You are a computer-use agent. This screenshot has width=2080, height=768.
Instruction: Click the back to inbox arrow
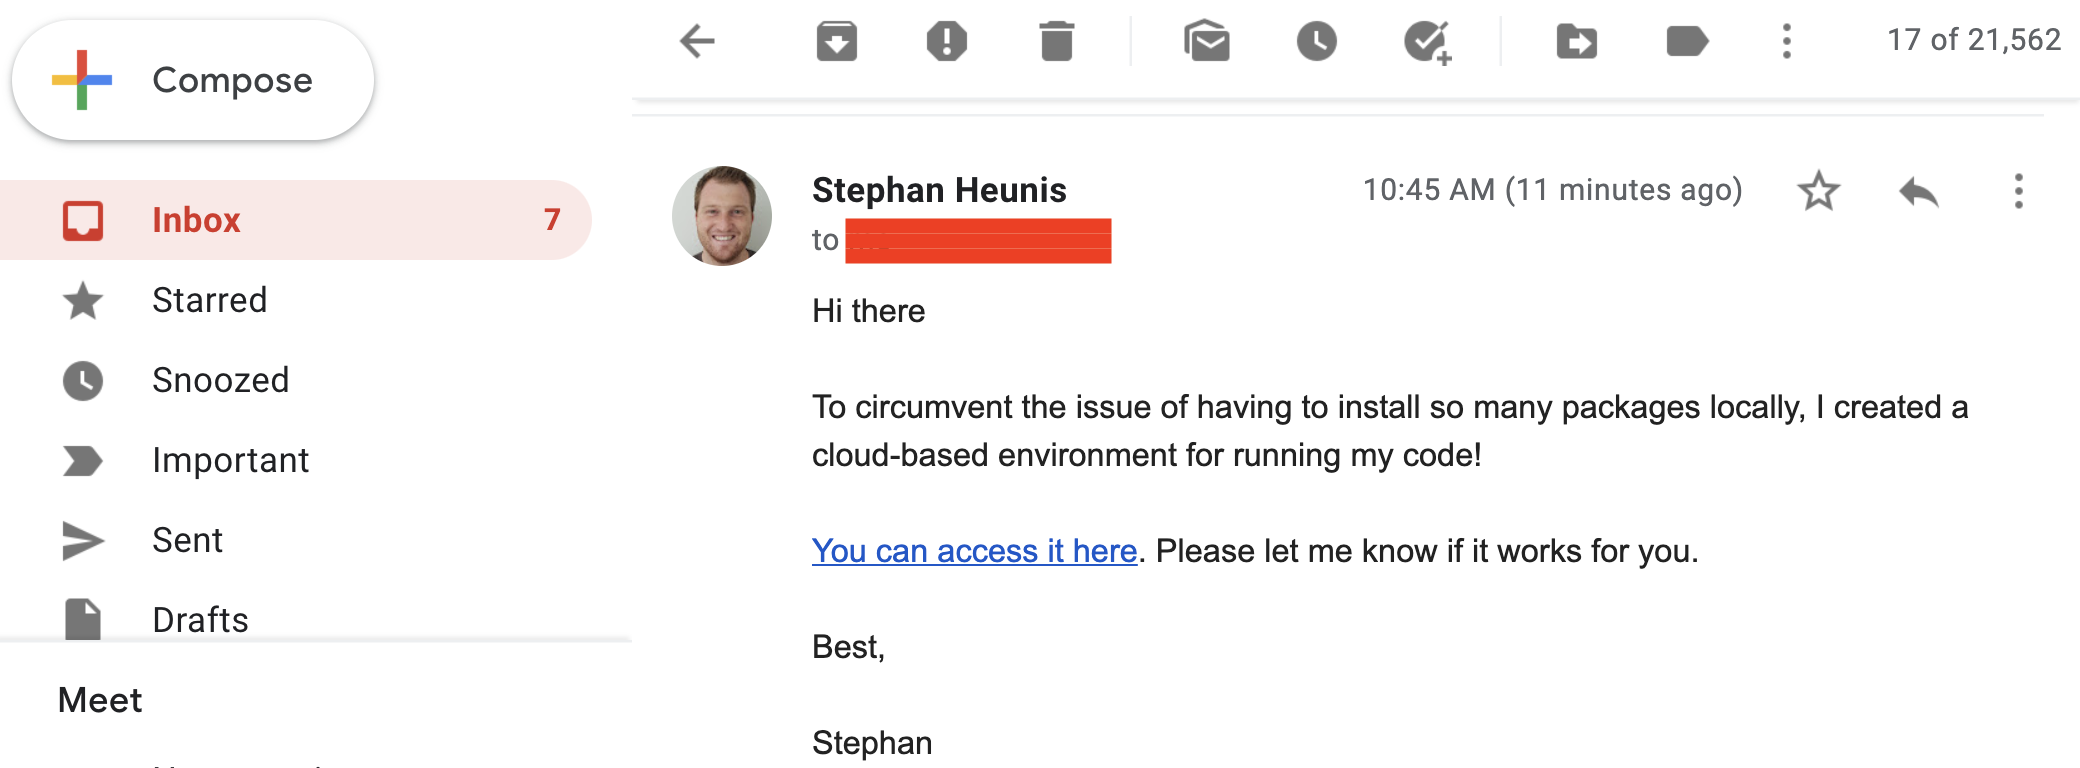[697, 41]
